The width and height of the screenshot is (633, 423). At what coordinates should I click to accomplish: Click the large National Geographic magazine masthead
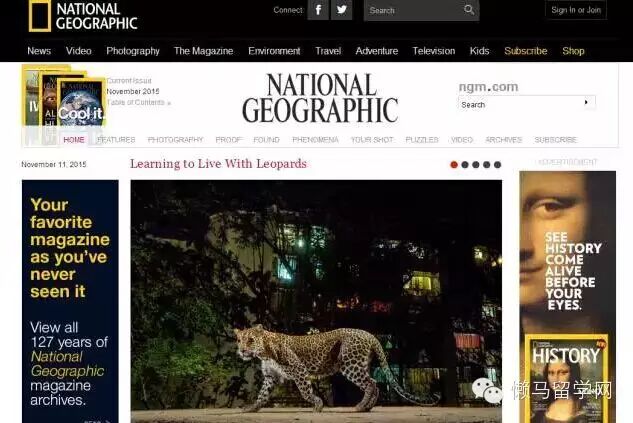click(320, 98)
